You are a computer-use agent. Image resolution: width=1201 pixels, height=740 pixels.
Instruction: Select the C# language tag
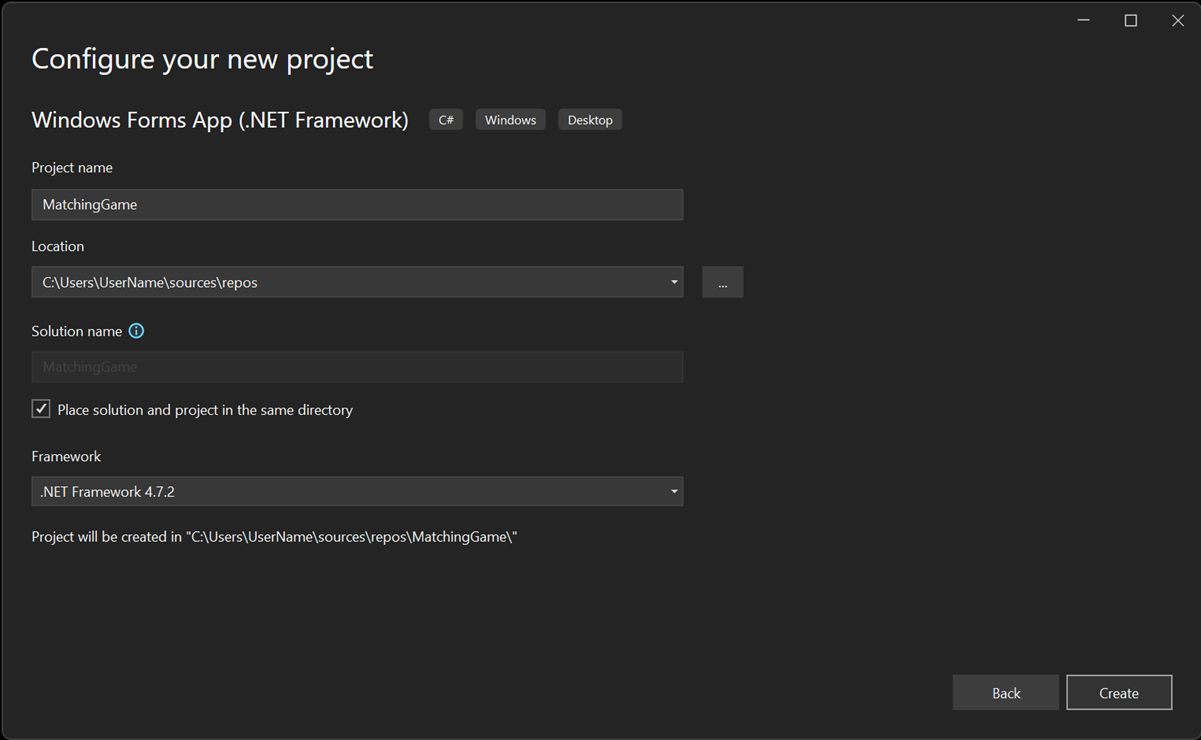tap(445, 119)
